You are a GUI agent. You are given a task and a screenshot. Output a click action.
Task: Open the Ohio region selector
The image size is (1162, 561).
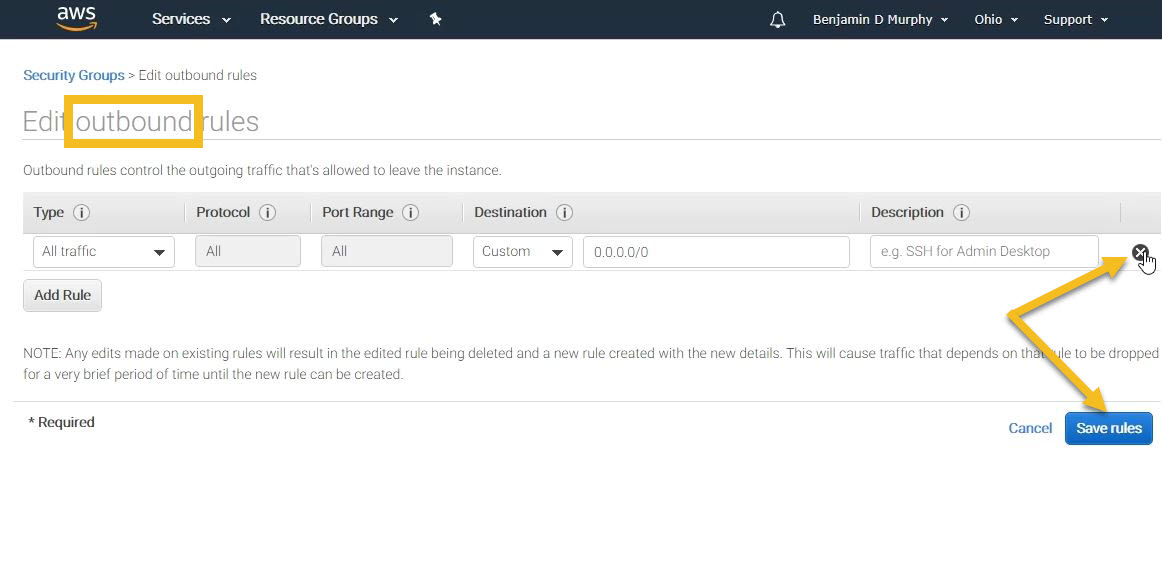click(x=996, y=20)
